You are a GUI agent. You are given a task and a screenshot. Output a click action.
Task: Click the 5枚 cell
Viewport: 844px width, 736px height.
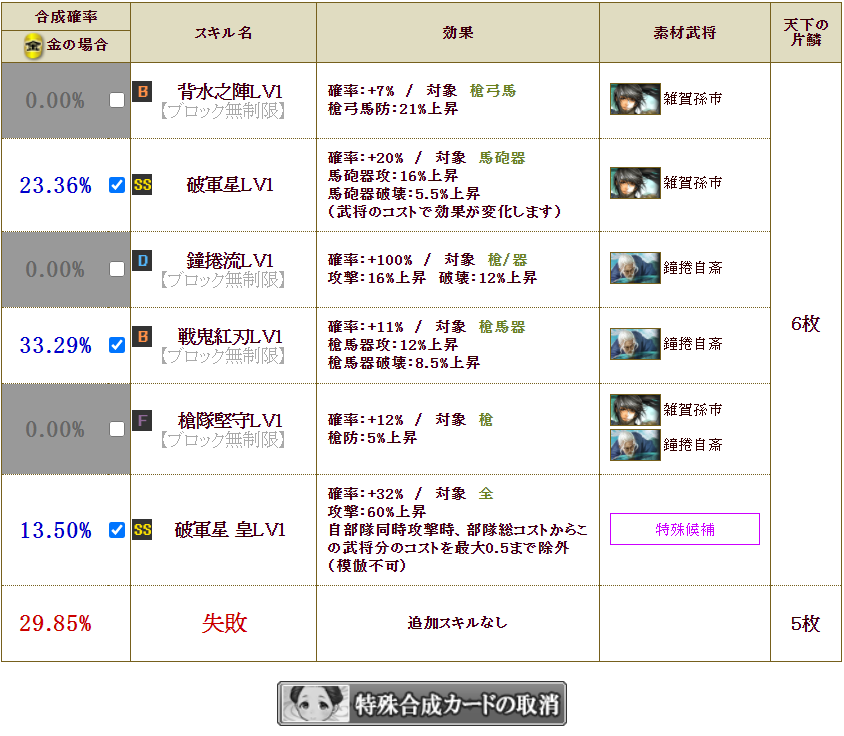pyautogui.click(x=806, y=623)
